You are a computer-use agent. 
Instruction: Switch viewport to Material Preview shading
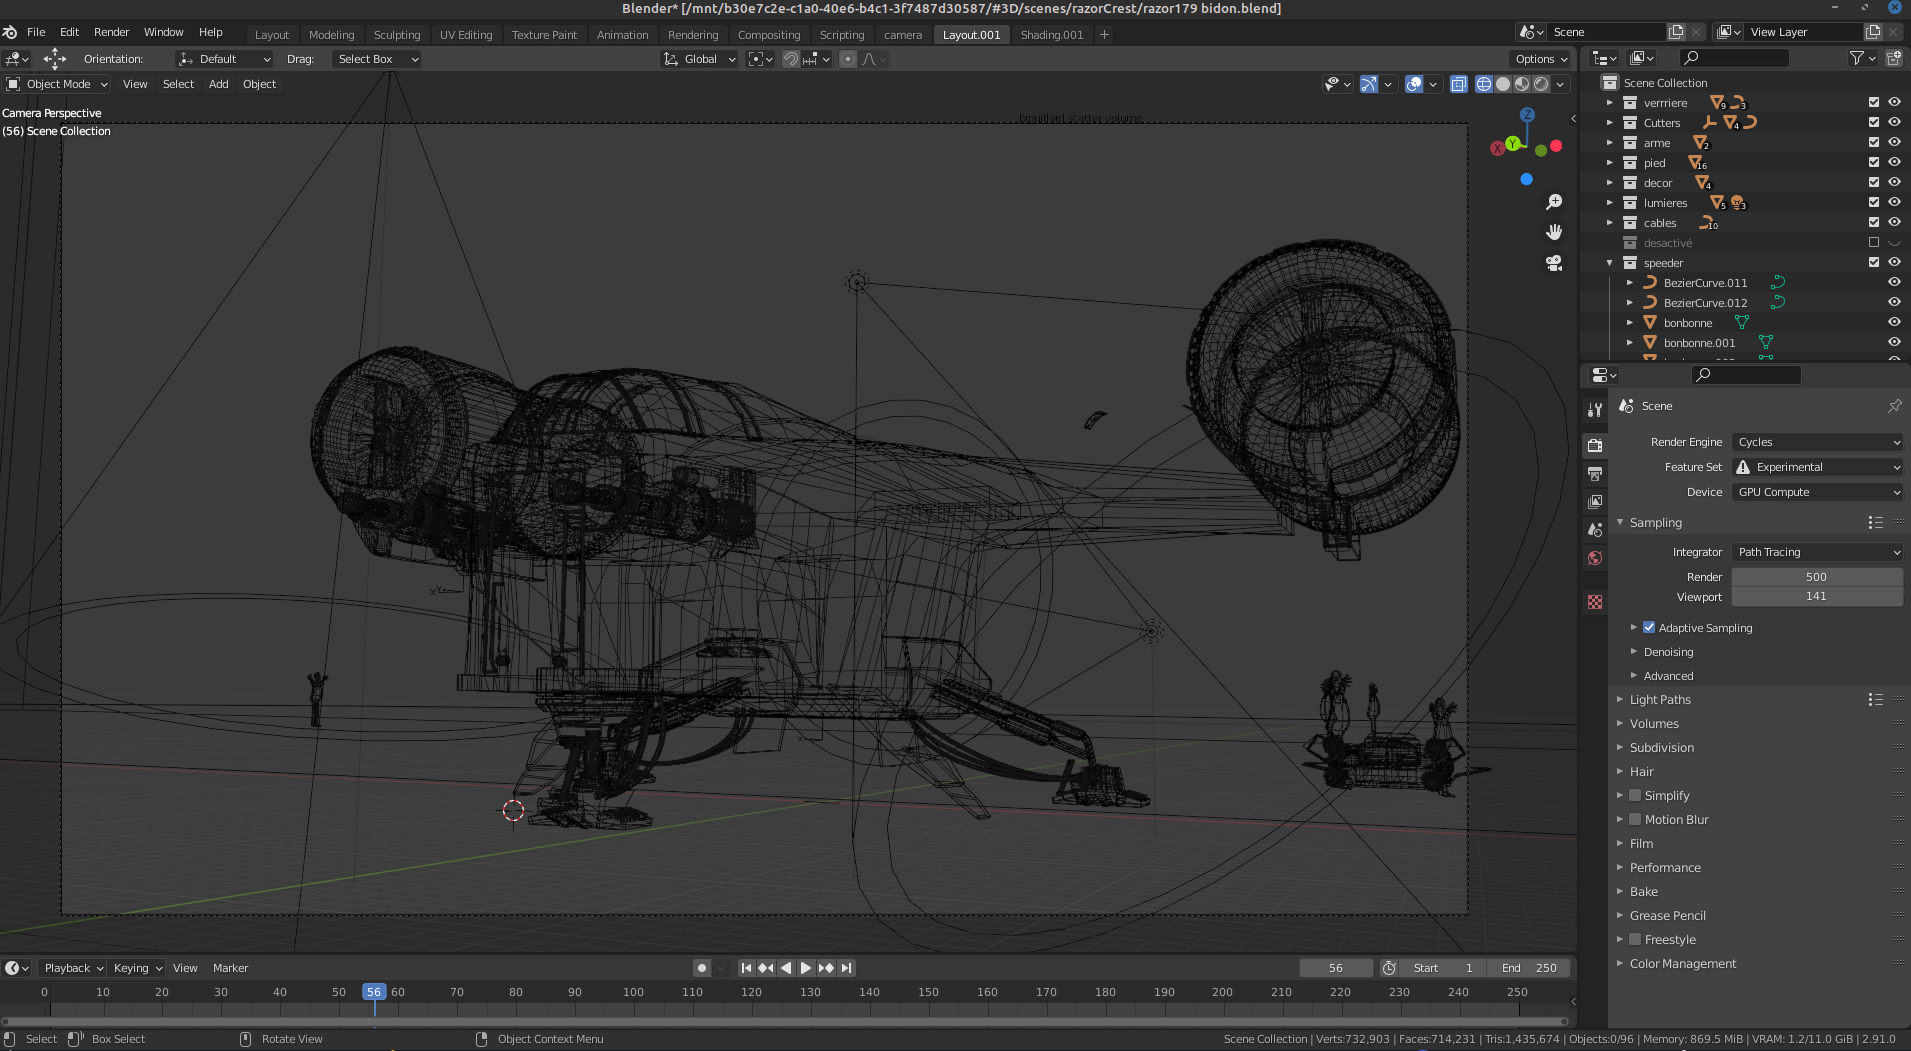(1520, 84)
